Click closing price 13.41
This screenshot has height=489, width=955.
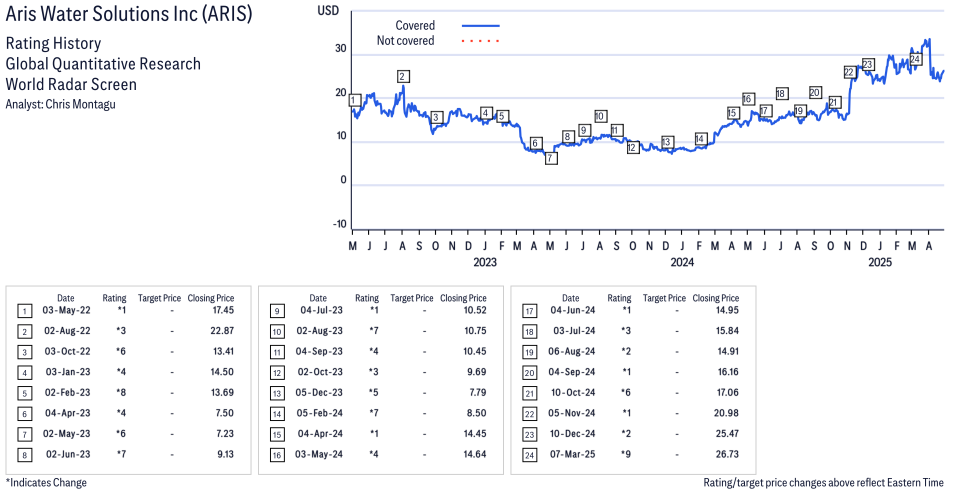tap(222, 351)
